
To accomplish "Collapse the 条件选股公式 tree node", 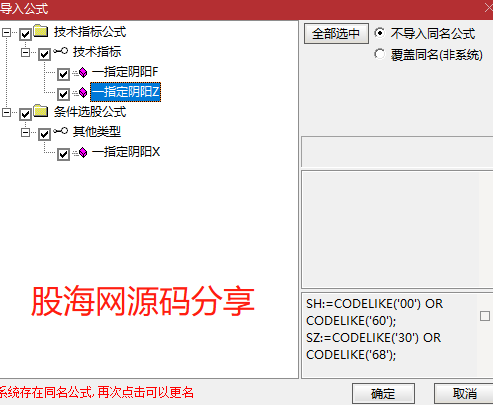I will [x=6, y=112].
